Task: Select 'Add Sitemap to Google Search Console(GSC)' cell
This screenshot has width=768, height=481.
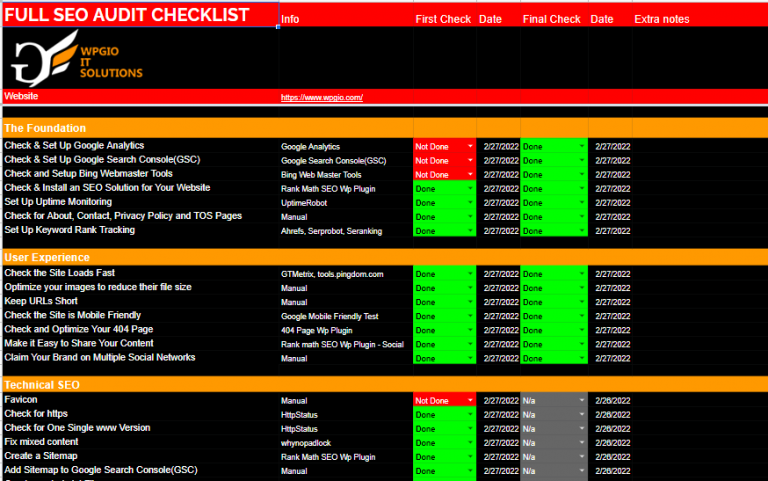Action: coord(141,470)
